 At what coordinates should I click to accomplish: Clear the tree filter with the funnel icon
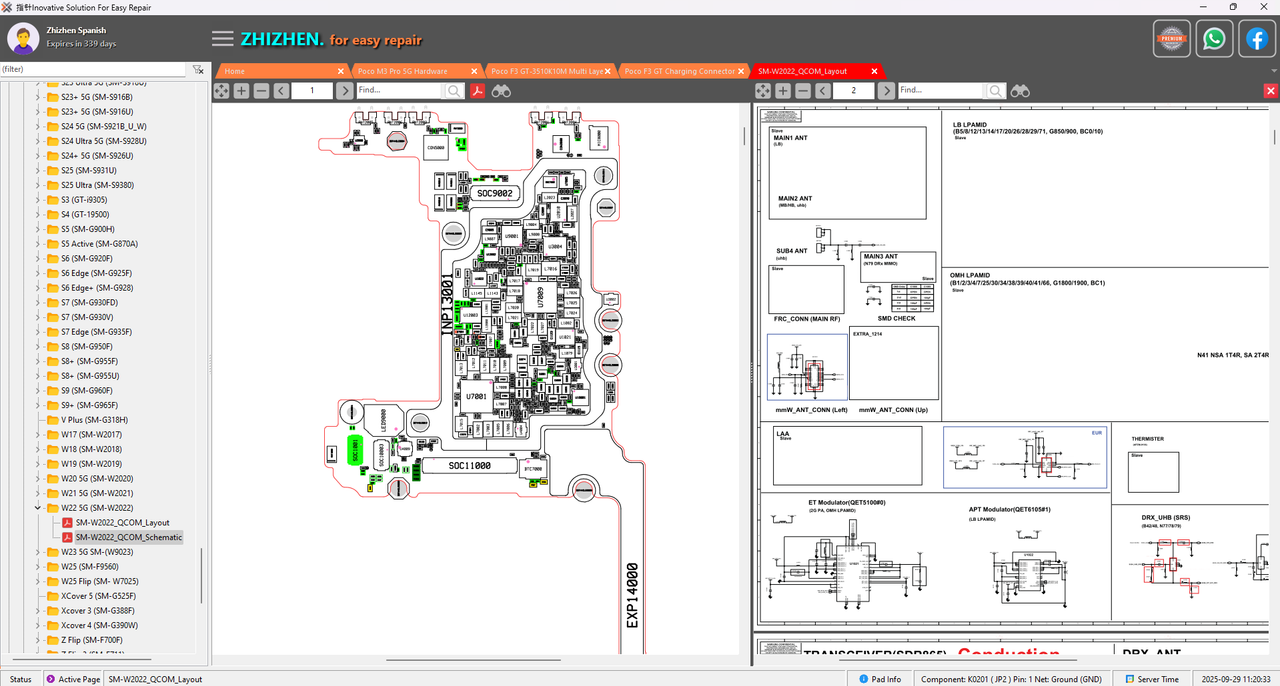(x=198, y=70)
